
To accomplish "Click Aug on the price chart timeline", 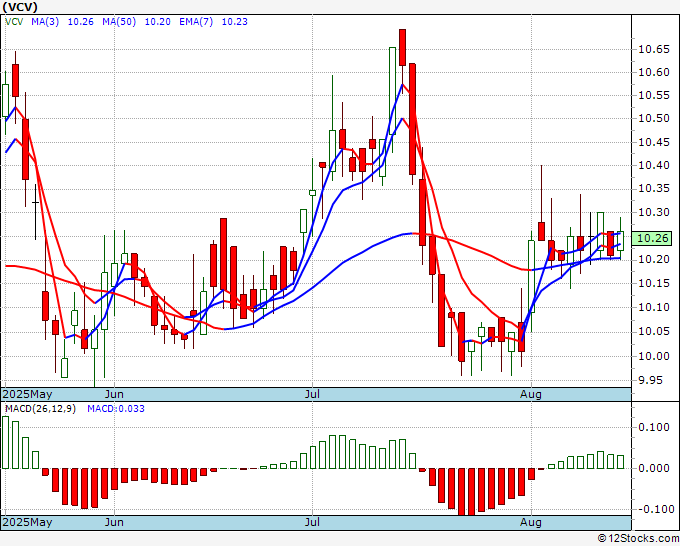I will [531, 394].
